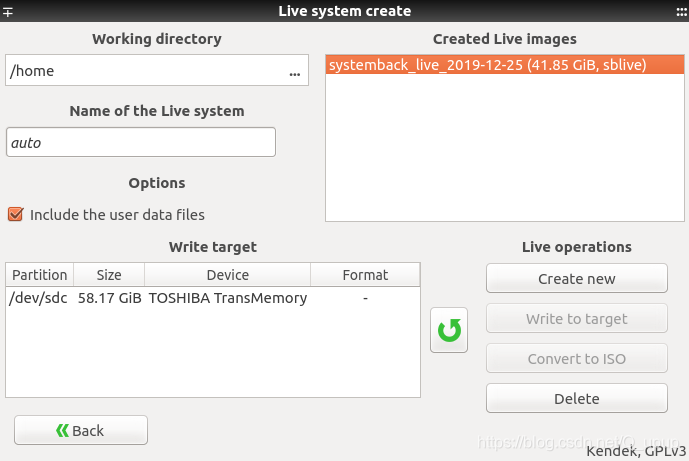Toggle the Include the user data files checkbox
The width and height of the screenshot is (689, 461).
click(x=16, y=214)
